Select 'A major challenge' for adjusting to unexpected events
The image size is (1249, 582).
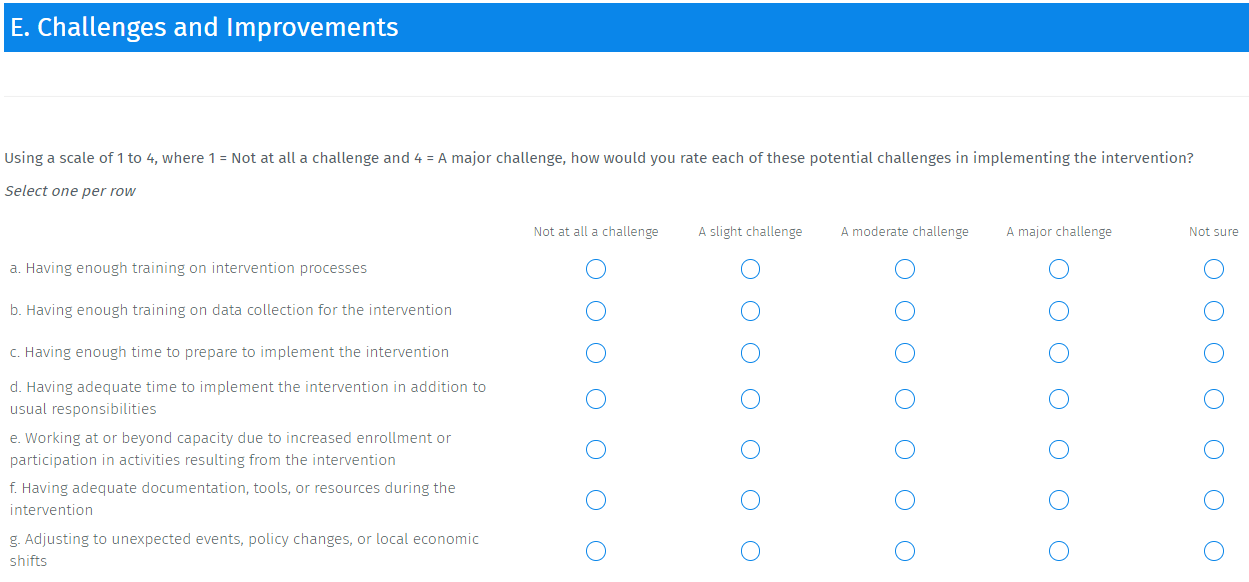pos(1059,551)
